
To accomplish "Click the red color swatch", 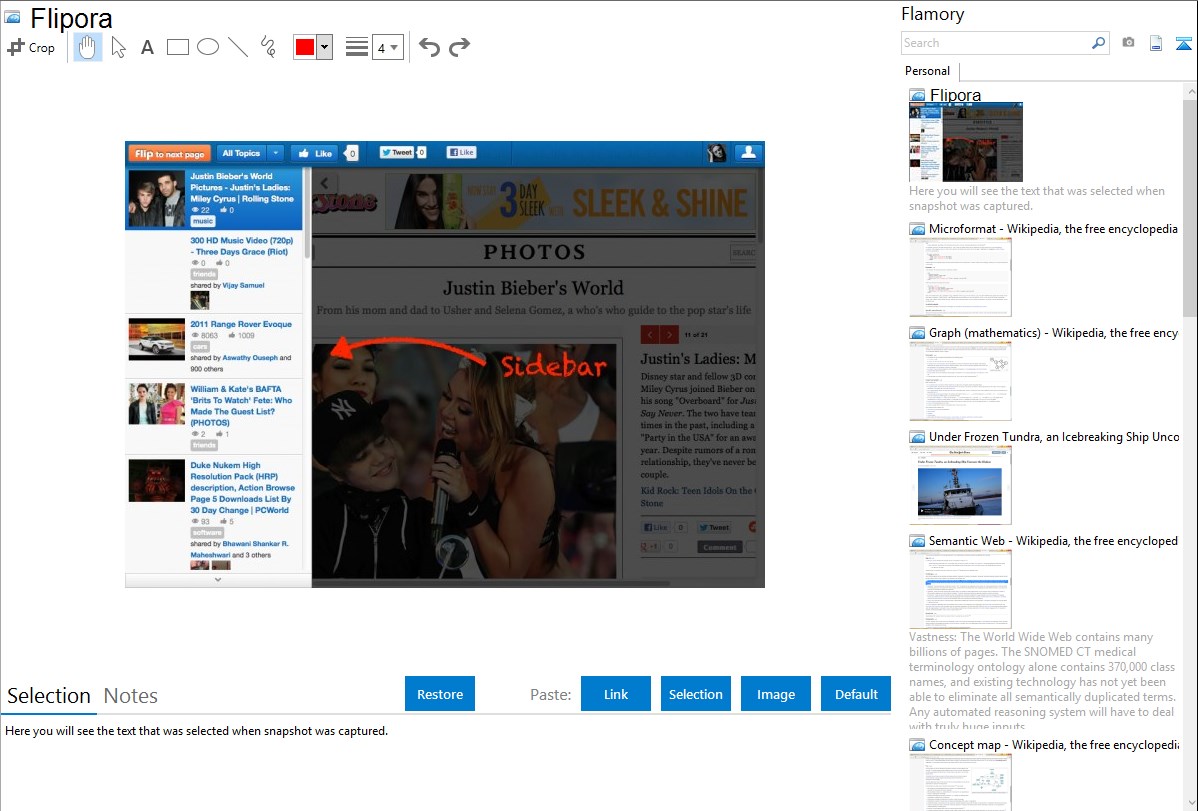I will (x=305, y=47).
